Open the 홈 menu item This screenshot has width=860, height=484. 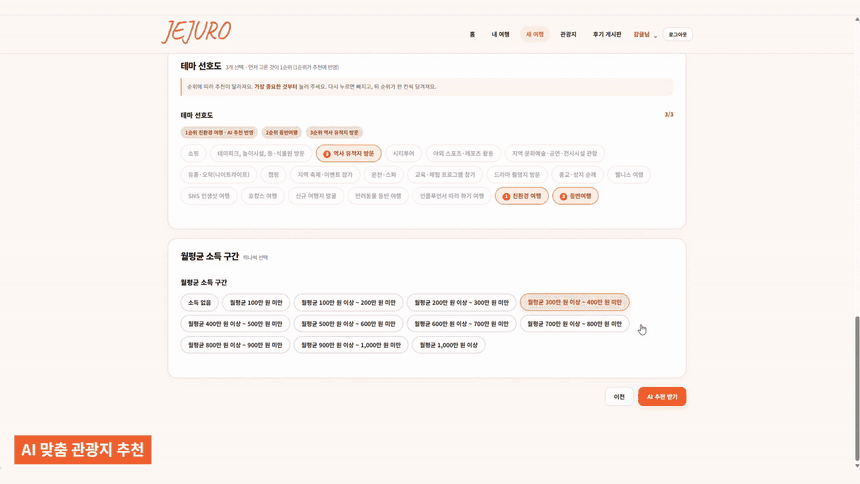pyautogui.click(x=472, y=35)
